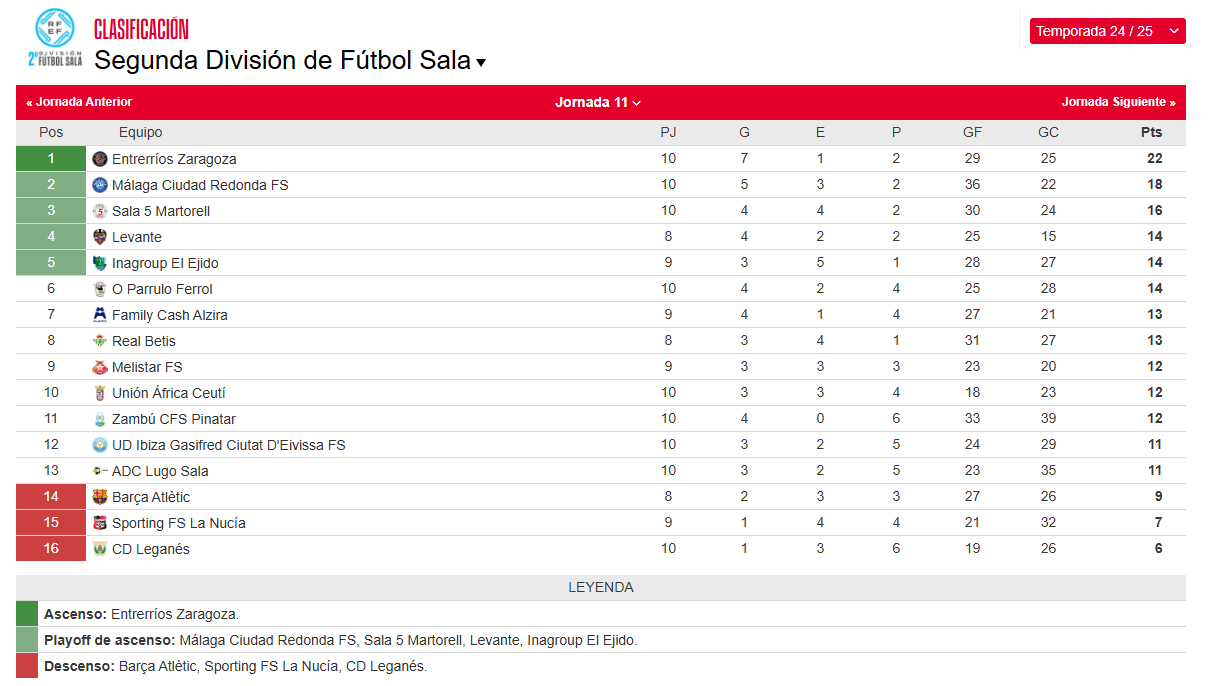
Task: Open the Inagroup El Ejido team link
Action: click(x=165, y=263)
